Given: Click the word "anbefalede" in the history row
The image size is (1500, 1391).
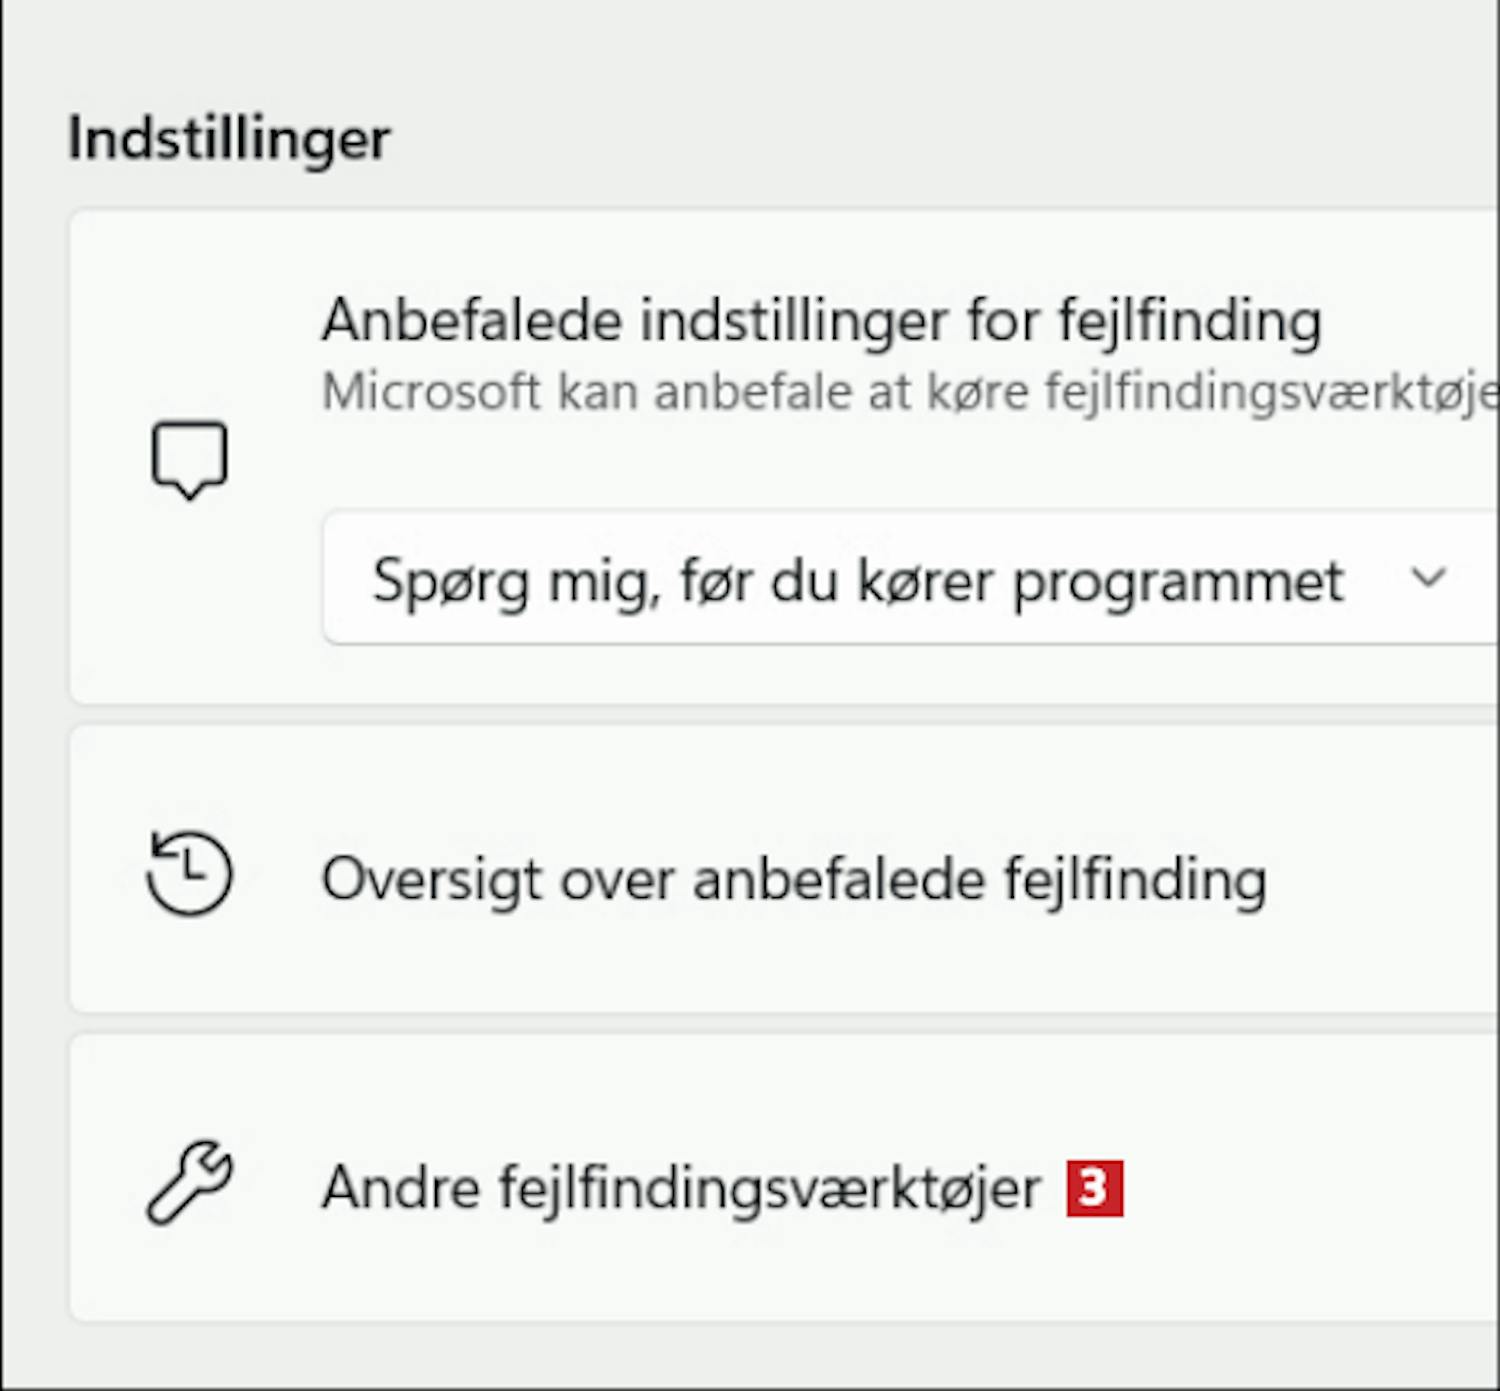Looking at the screenshot, I should point(839,880).
